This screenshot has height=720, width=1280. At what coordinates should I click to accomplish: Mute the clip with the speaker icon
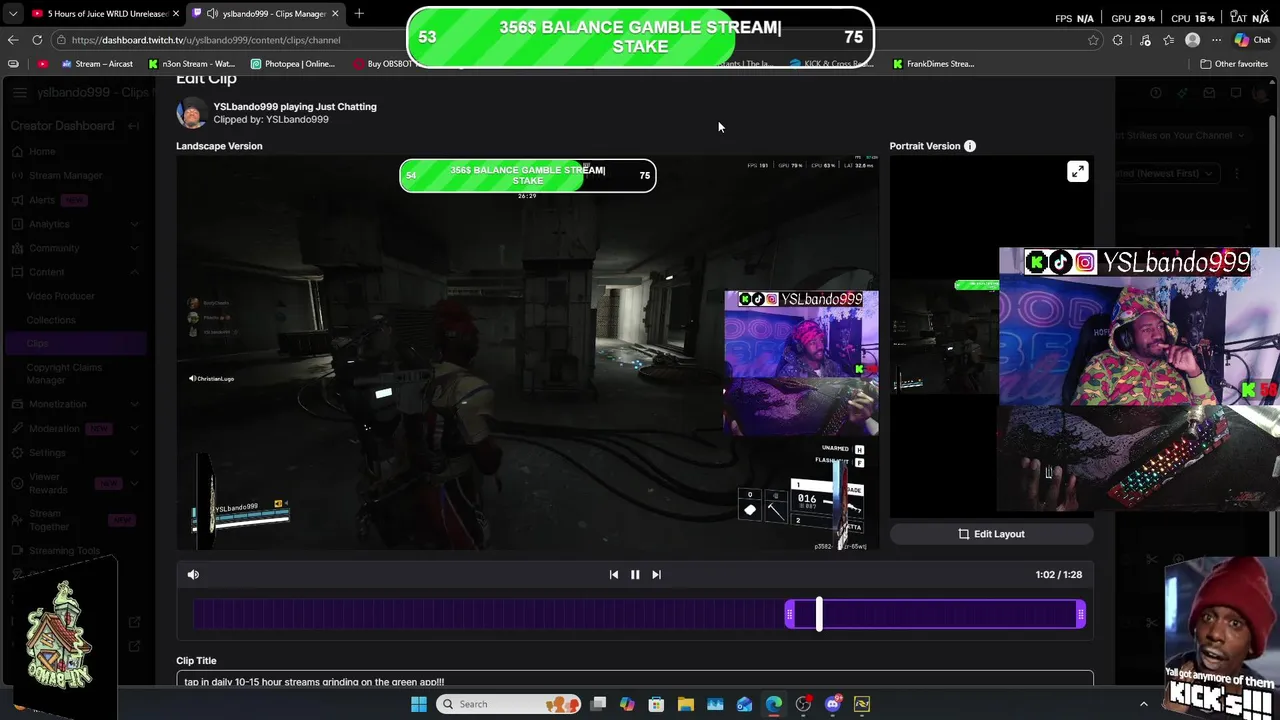[x=193, y=574]
